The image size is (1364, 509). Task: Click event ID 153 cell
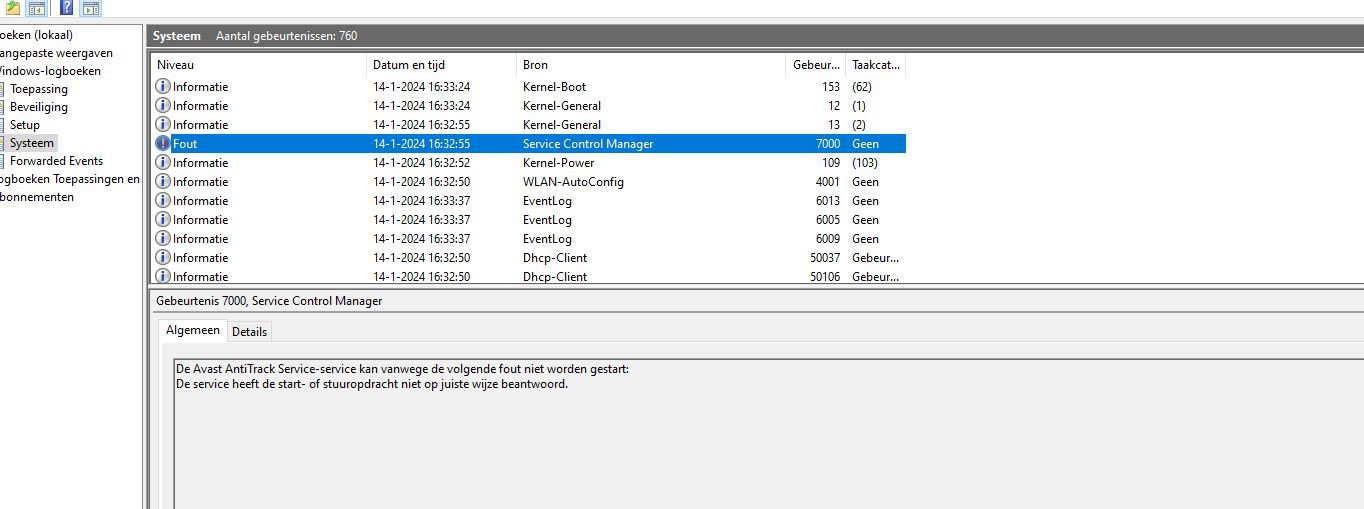(x=831, y=87)
